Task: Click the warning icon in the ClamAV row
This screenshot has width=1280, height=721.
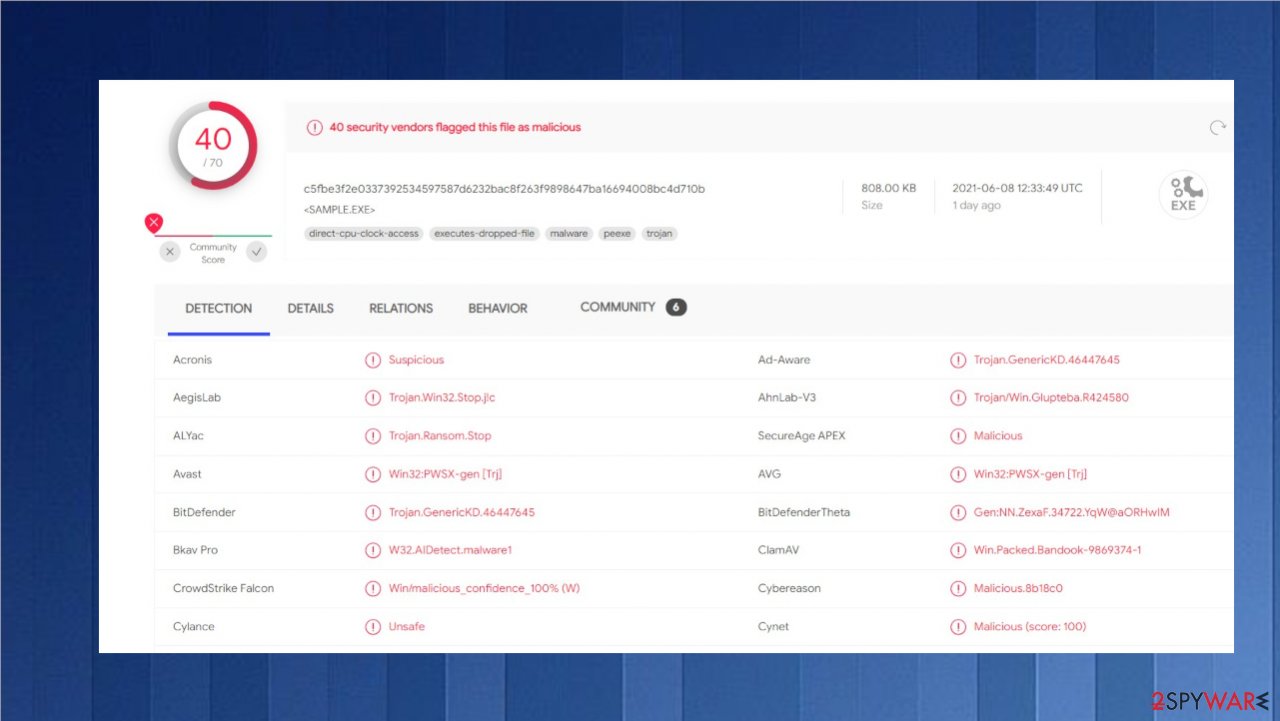Action: tap(958, 550)
